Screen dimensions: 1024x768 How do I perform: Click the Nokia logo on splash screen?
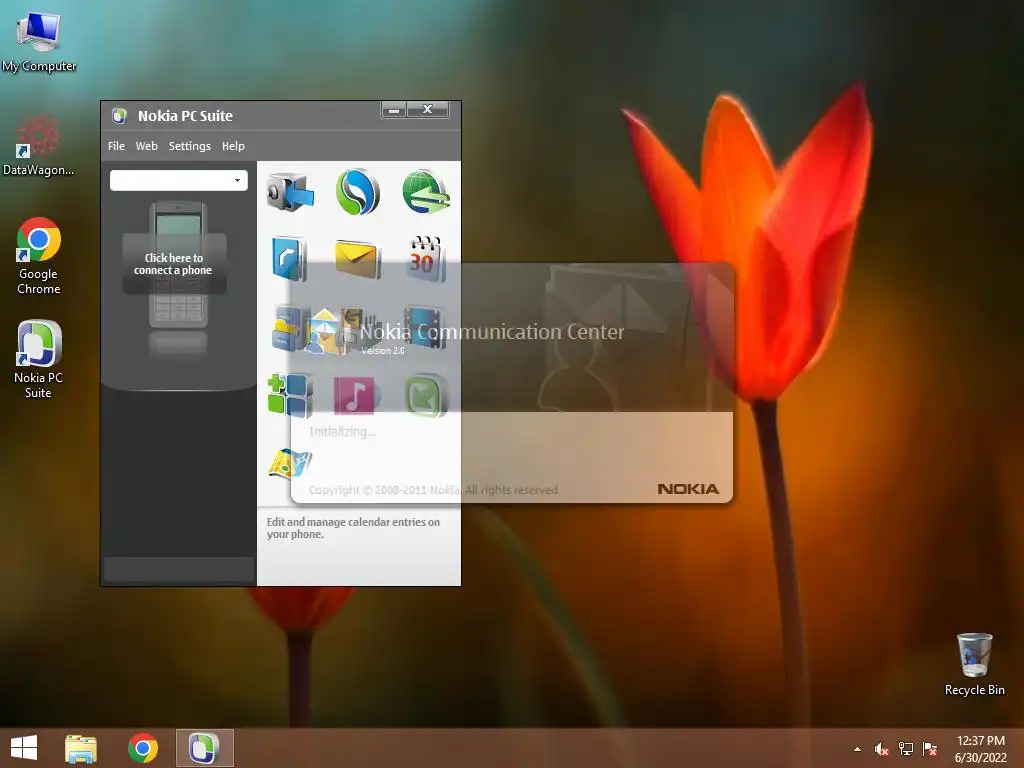tap(688, 489)
